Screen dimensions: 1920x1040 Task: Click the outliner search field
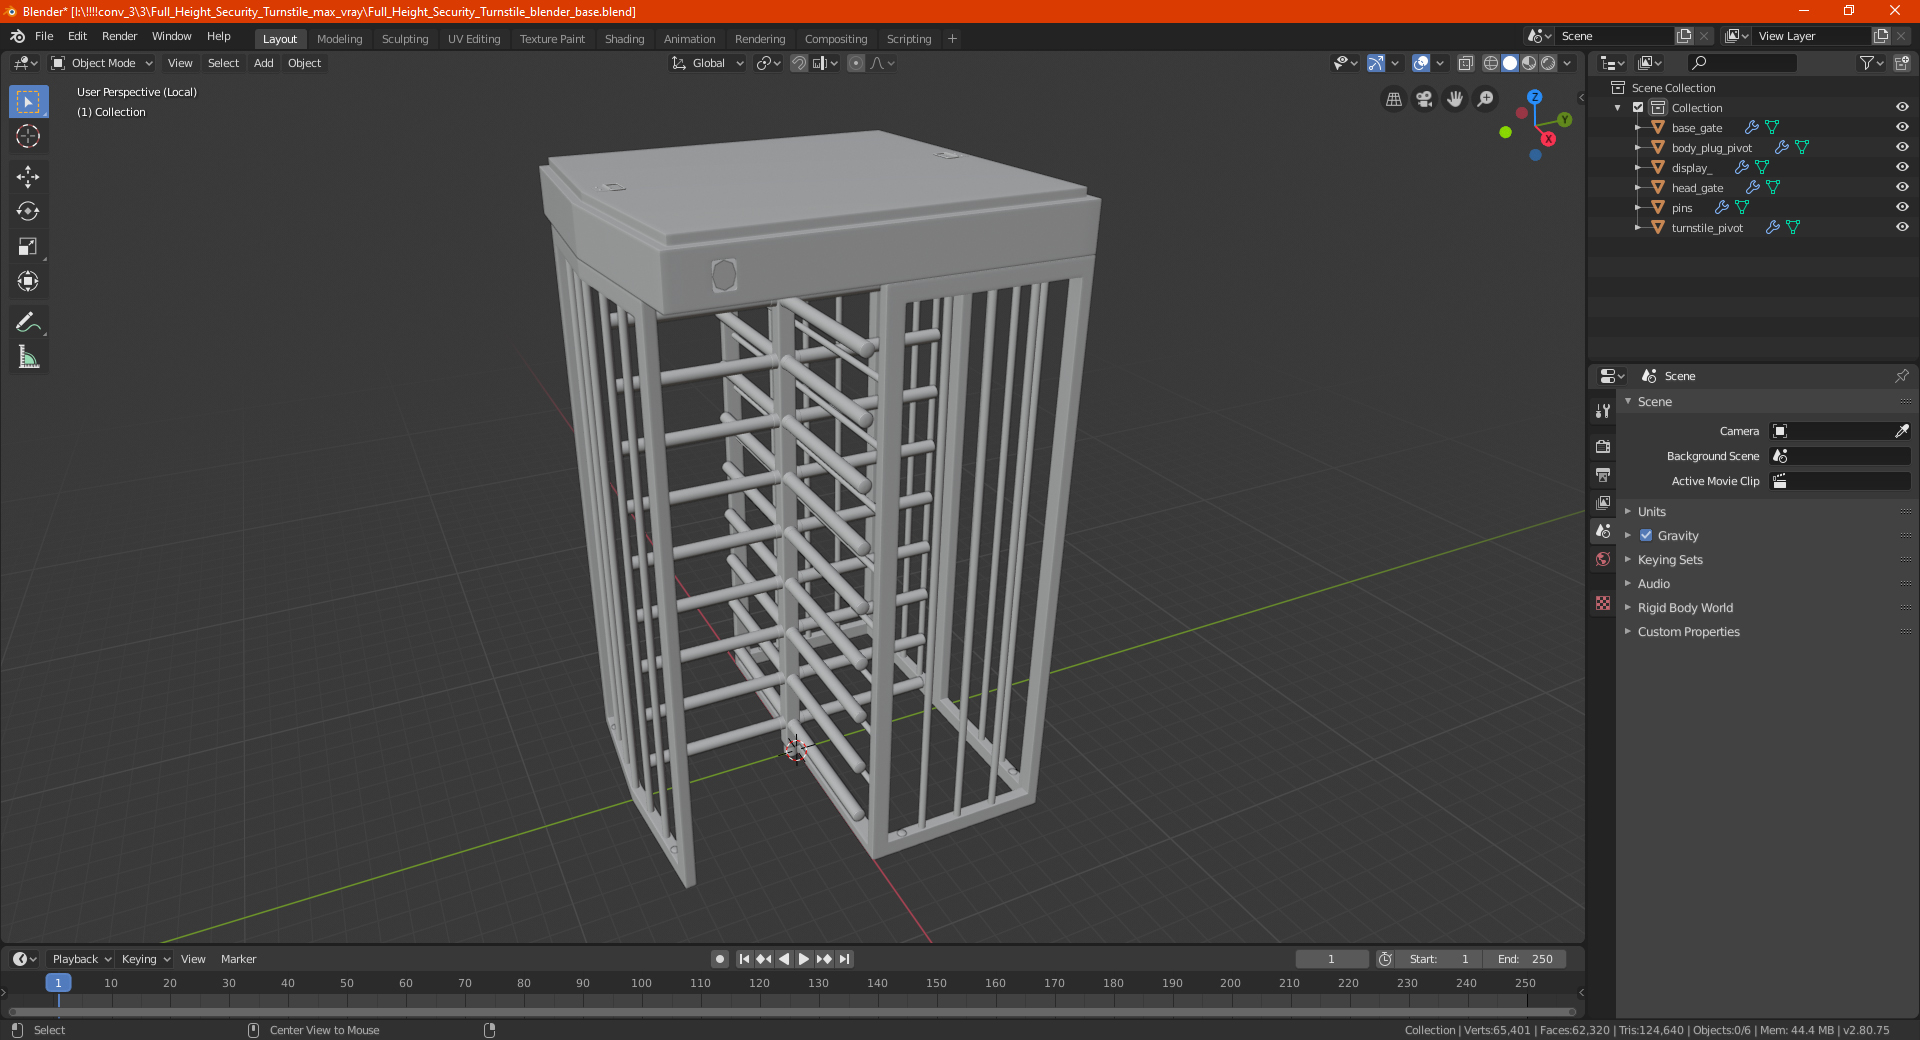1741,63
